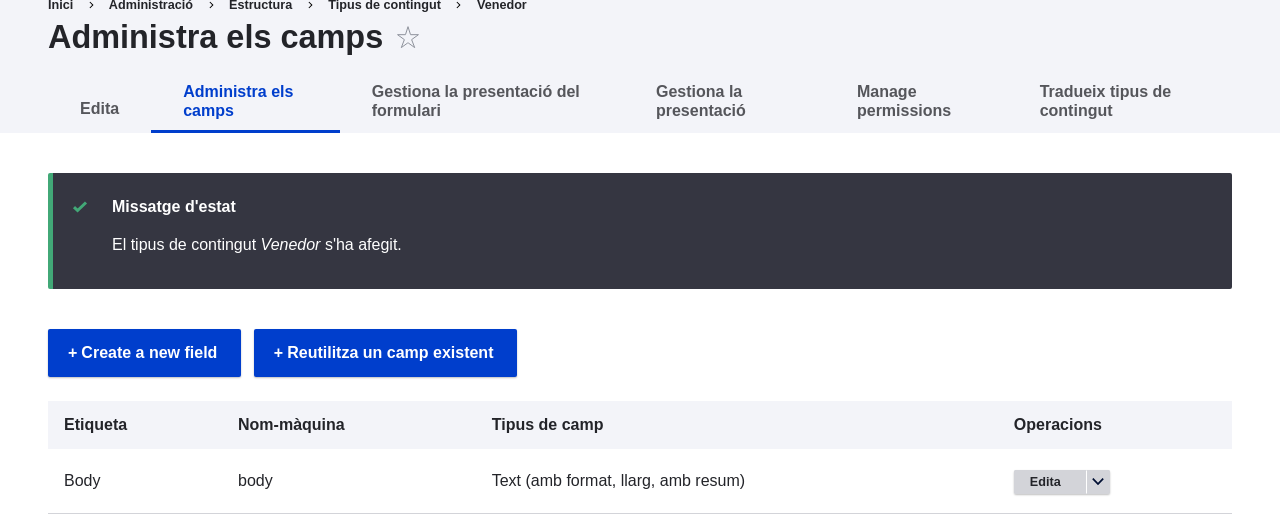Expand the operations dropdown arrow for Body
The height and width of the screenshot is (514, 1280).
coord(1098,482)
